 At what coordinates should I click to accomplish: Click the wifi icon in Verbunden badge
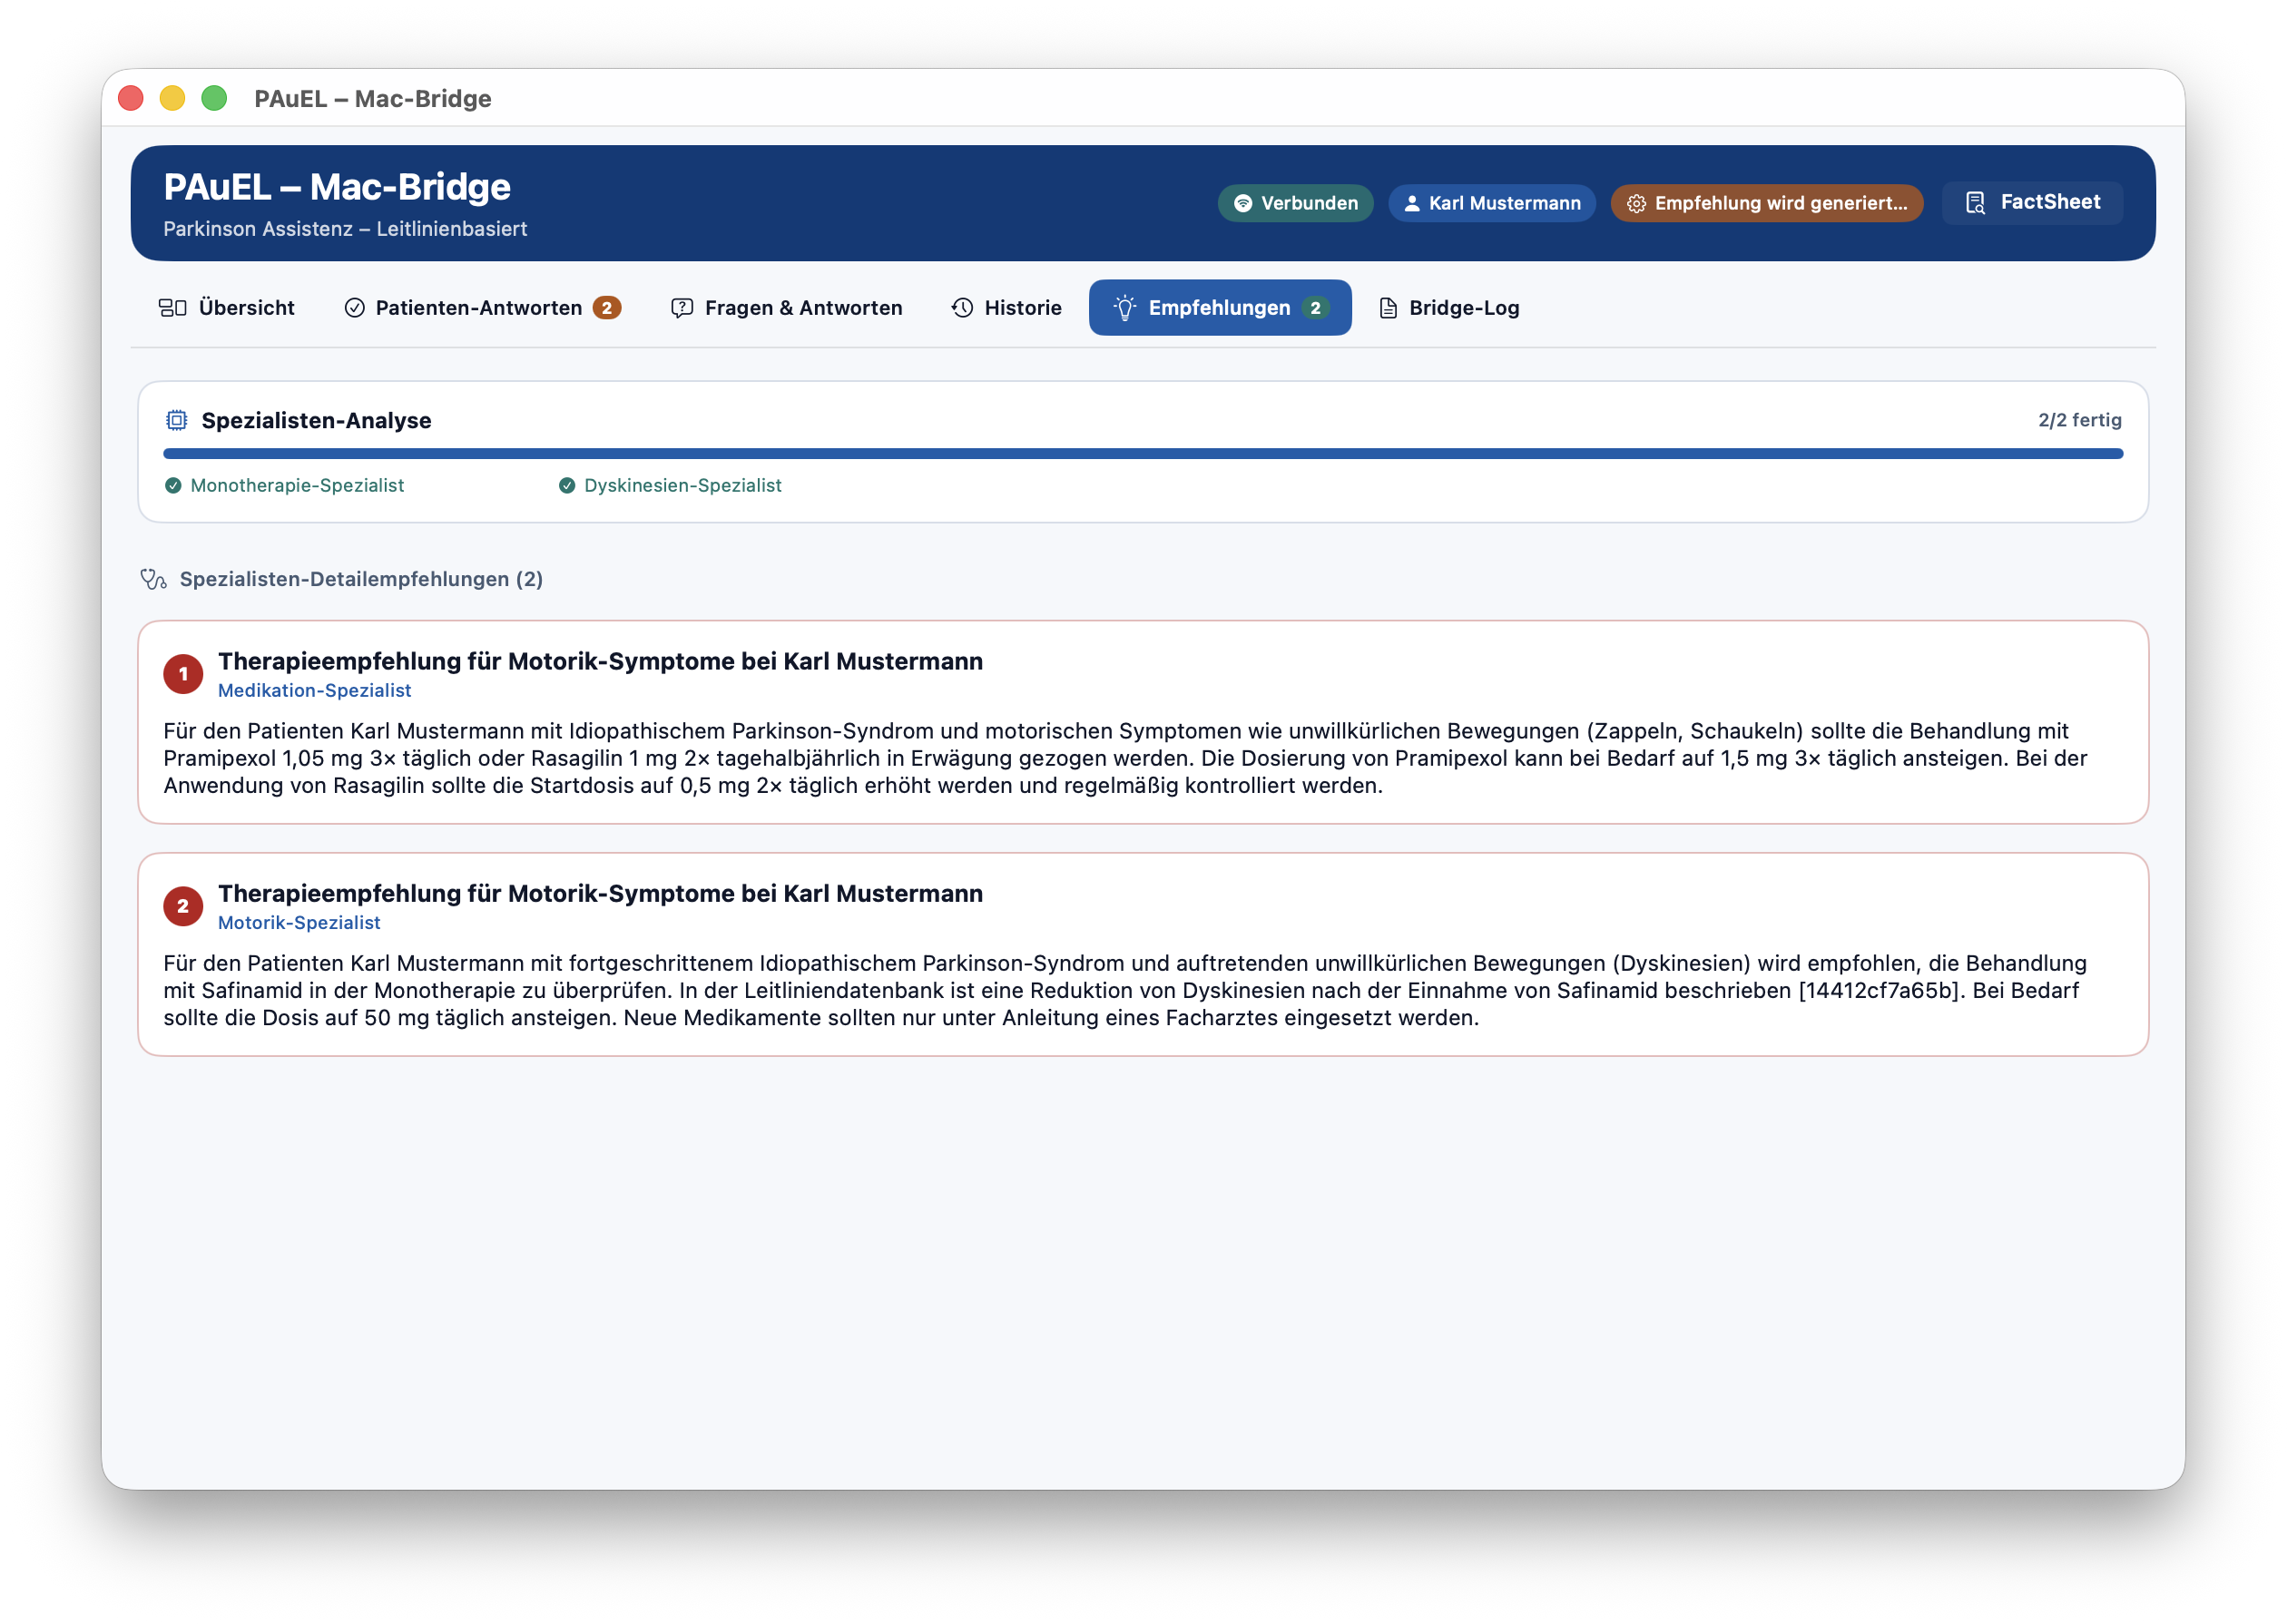pos(1242,204)
